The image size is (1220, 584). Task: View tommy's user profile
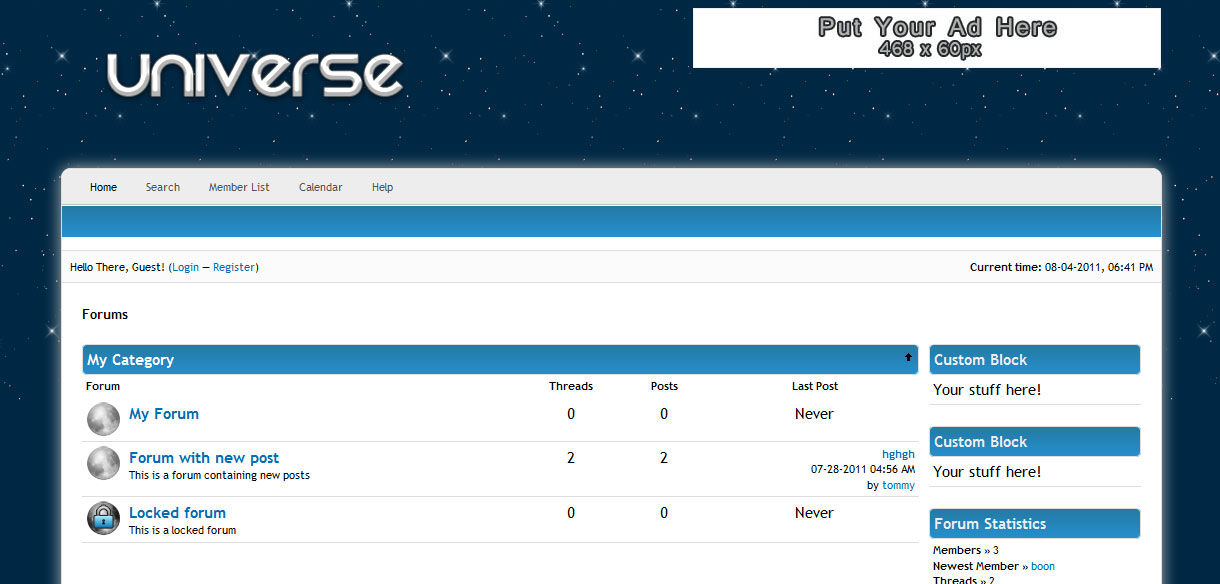[898, 485]
